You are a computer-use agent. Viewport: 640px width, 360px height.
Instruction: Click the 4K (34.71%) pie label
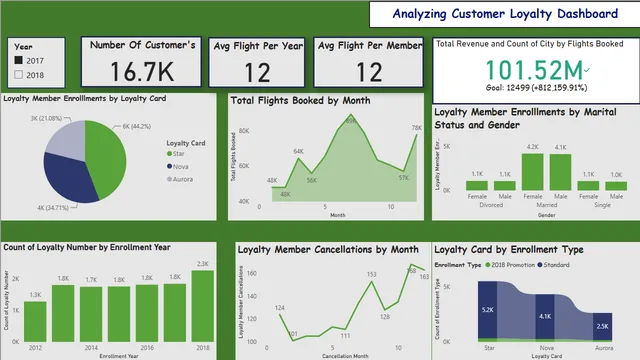[53, 208]
